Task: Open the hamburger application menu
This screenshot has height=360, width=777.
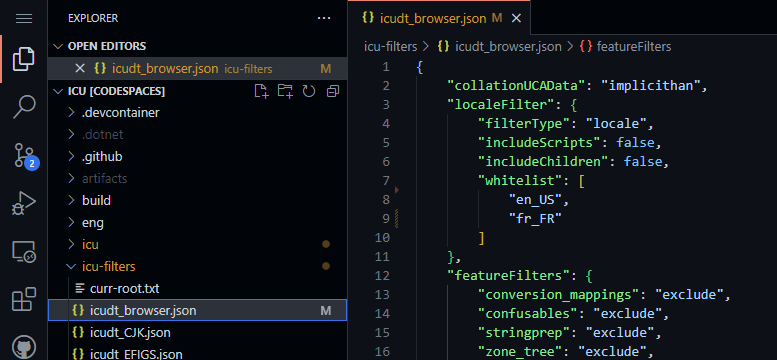Action: pos(24,19)
